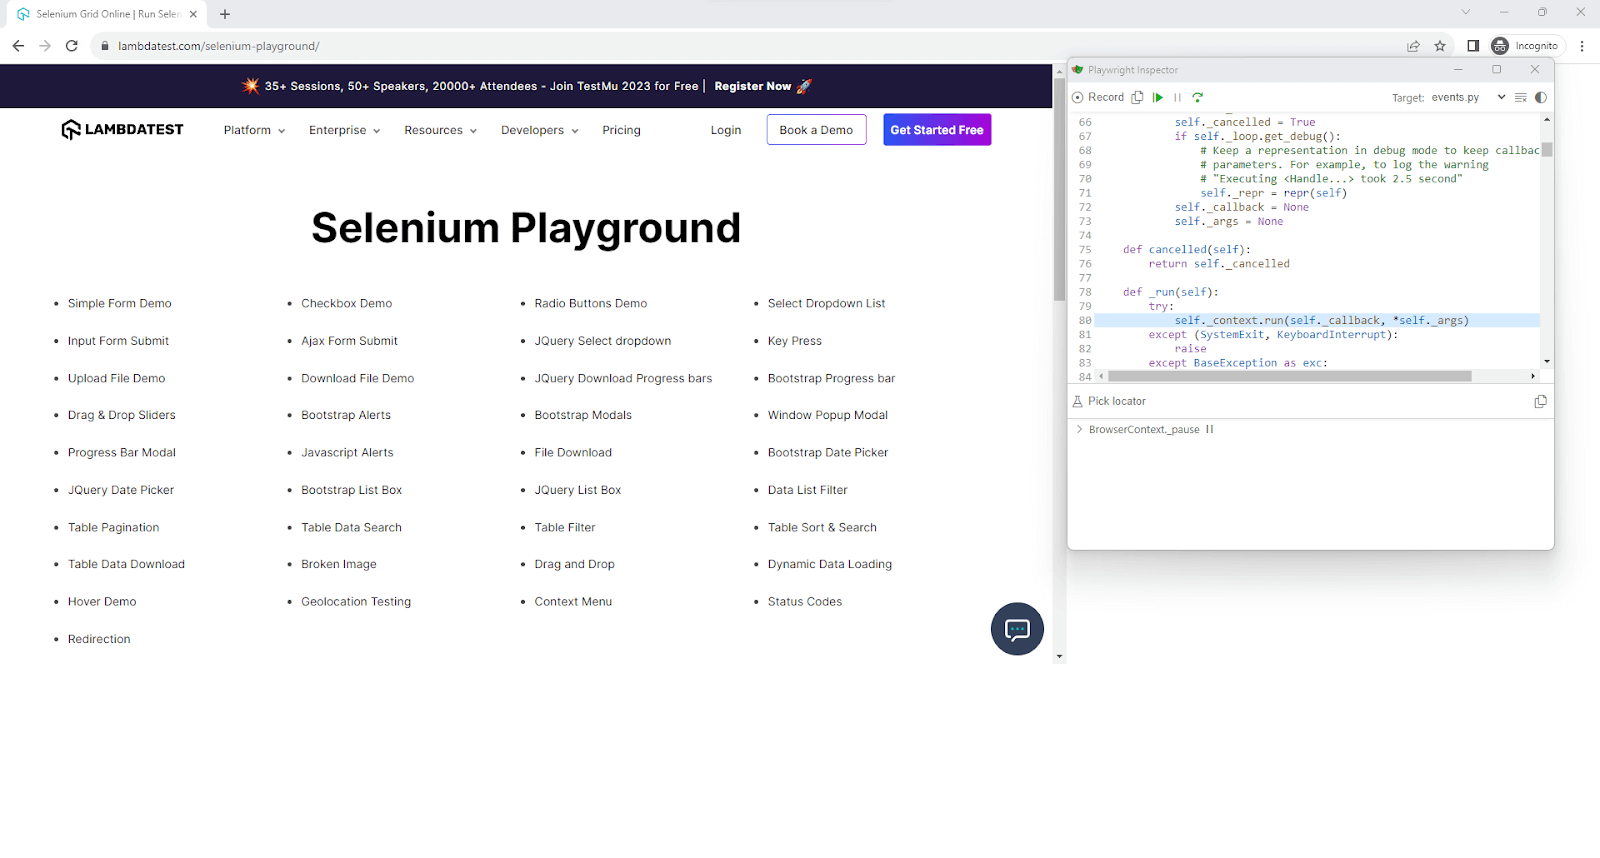Screen dimensions: 1600x858
Task: Expand the Platform navigation menu
Action: point(254,130)
